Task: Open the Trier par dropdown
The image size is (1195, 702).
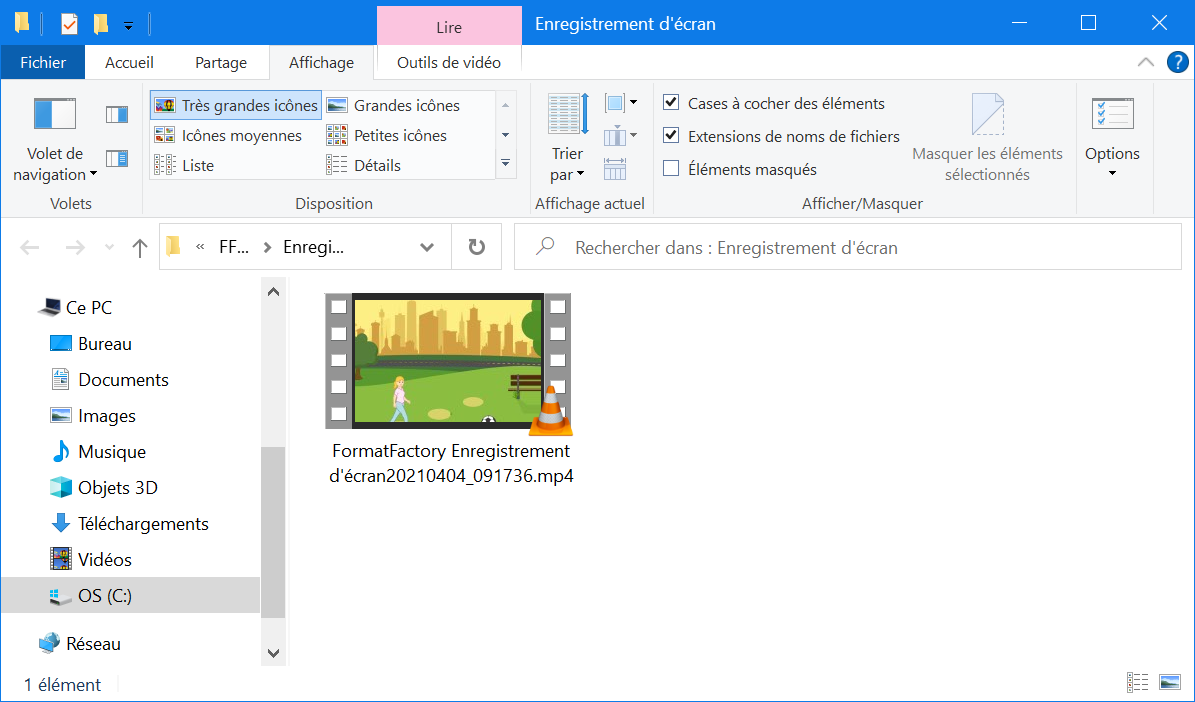Action: click(x=568, y=139)
